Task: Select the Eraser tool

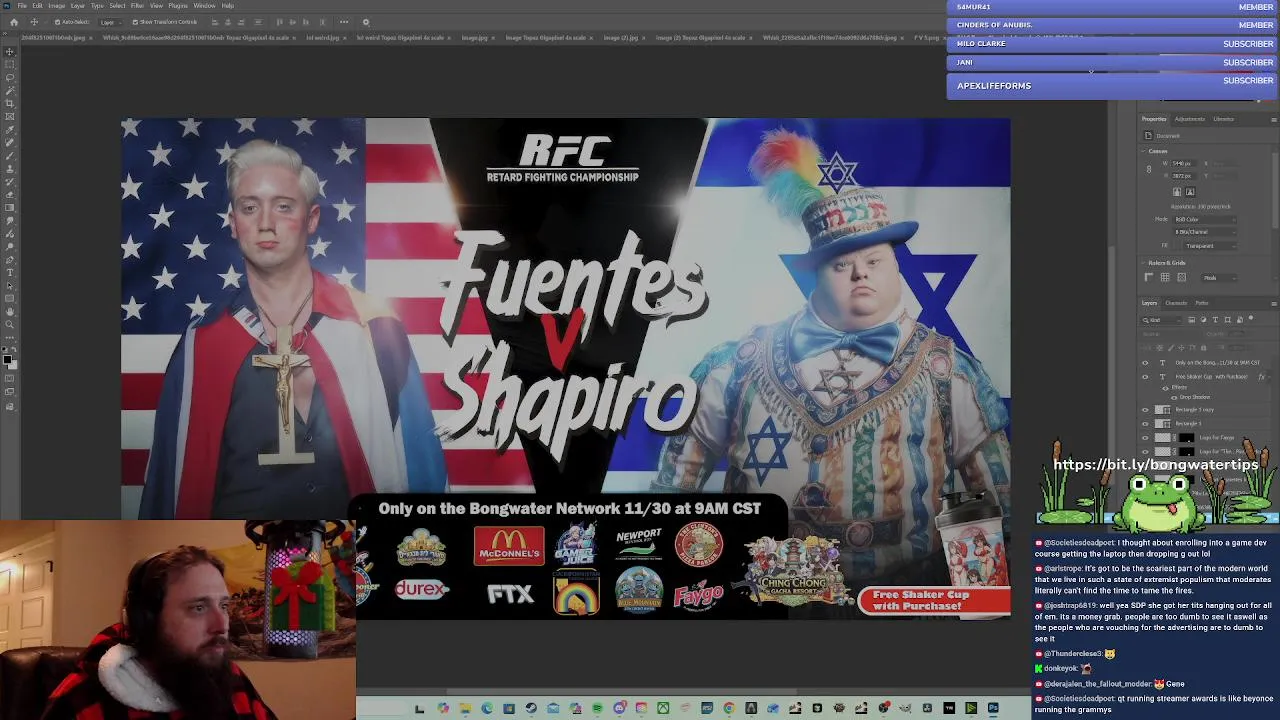Action: point(10,194)
